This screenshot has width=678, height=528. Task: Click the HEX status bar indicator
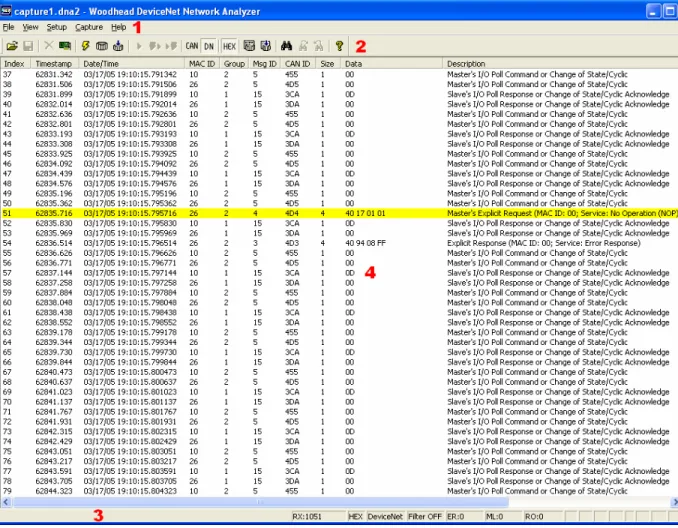coord(355,516)
